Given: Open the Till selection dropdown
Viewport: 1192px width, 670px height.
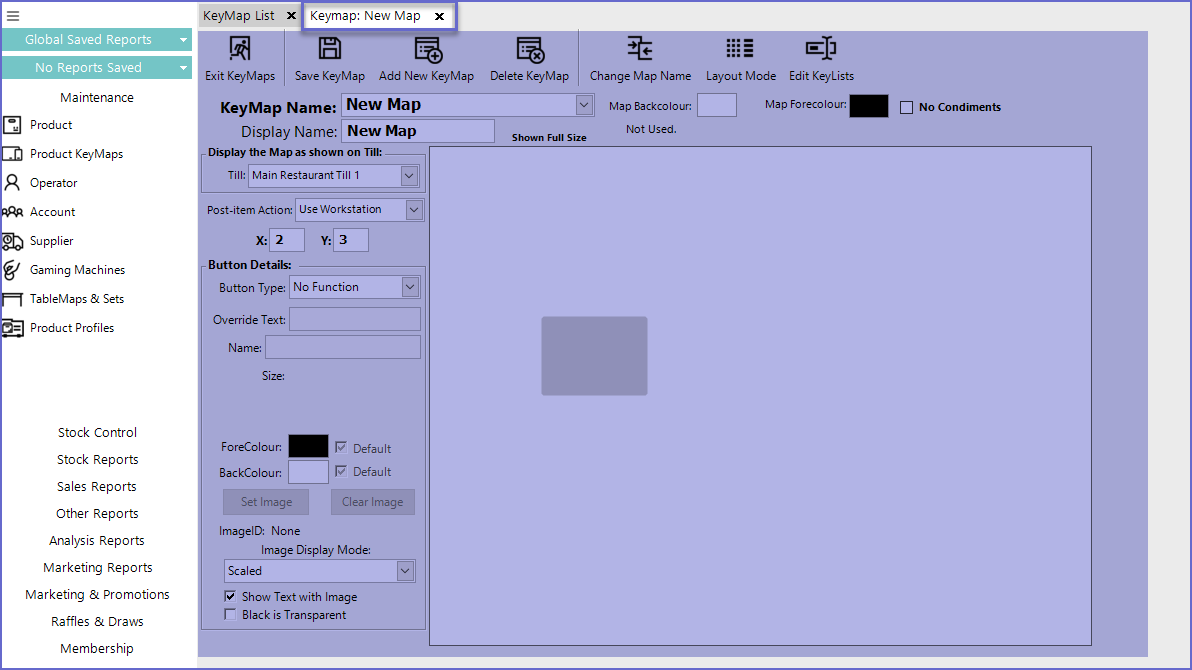Looking at the screenshot, I should (x=408, y=176).
